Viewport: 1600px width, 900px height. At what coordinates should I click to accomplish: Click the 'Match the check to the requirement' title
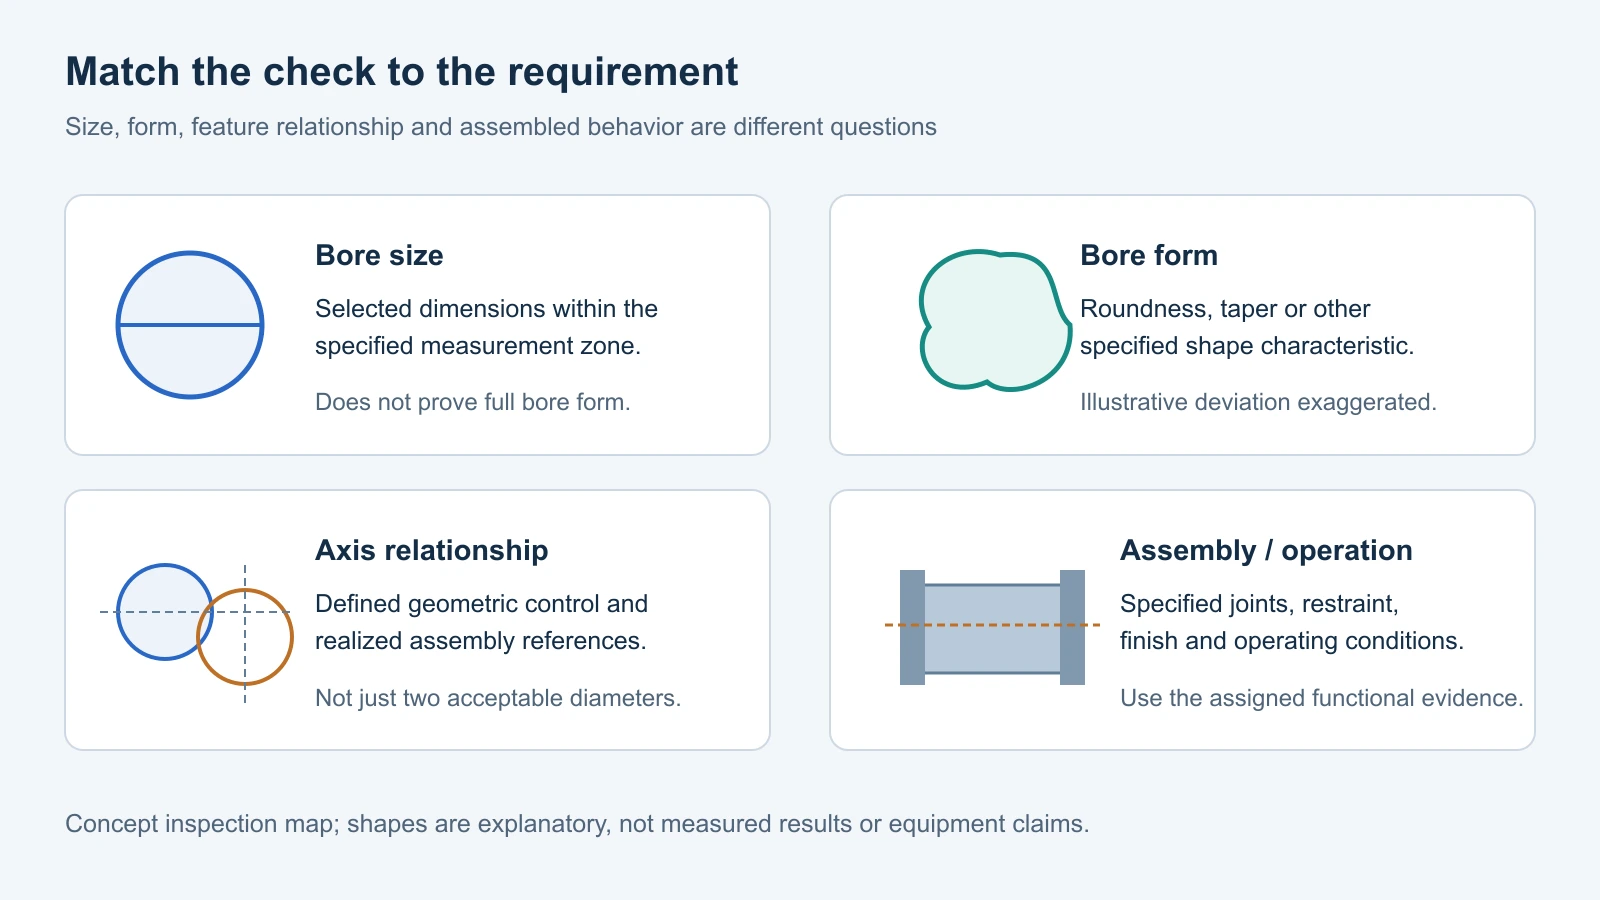(402, 72)
